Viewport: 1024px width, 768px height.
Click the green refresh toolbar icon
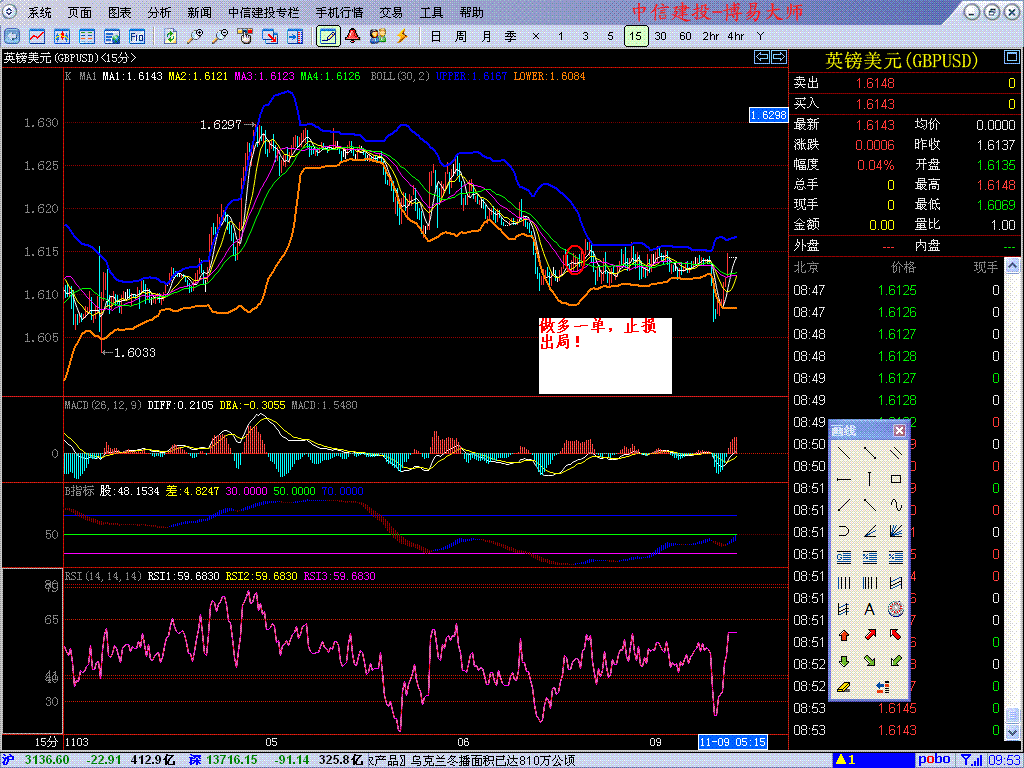click(170, 36)
